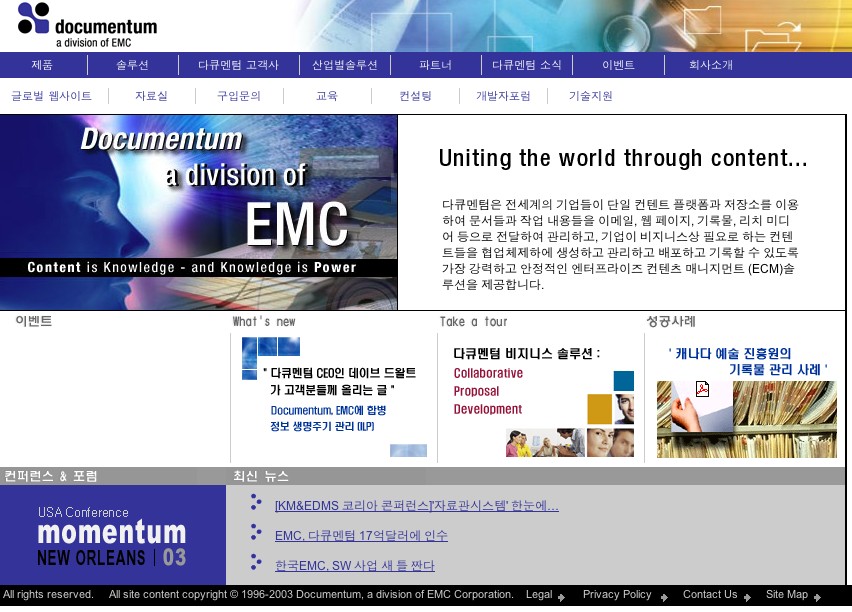Open the momentum New Orleans 03 banner
852x612 pixels.
point(112,535)
